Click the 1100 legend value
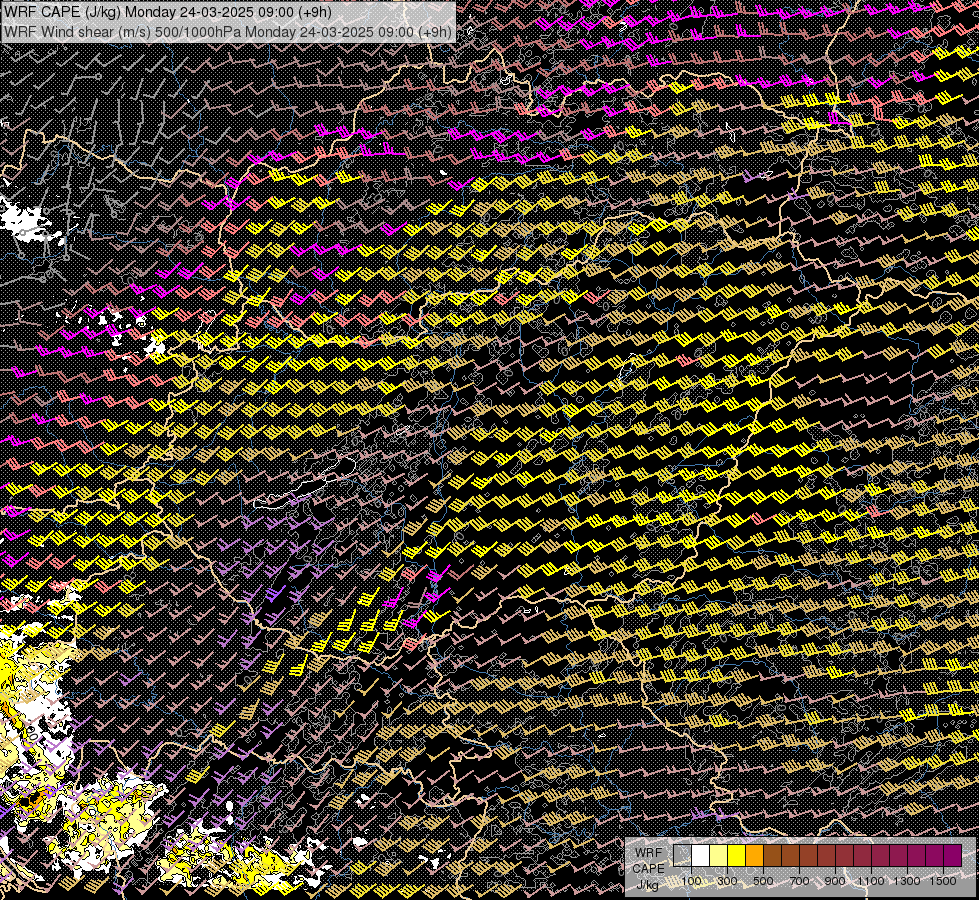979x900 pixels. coord(870,881)
